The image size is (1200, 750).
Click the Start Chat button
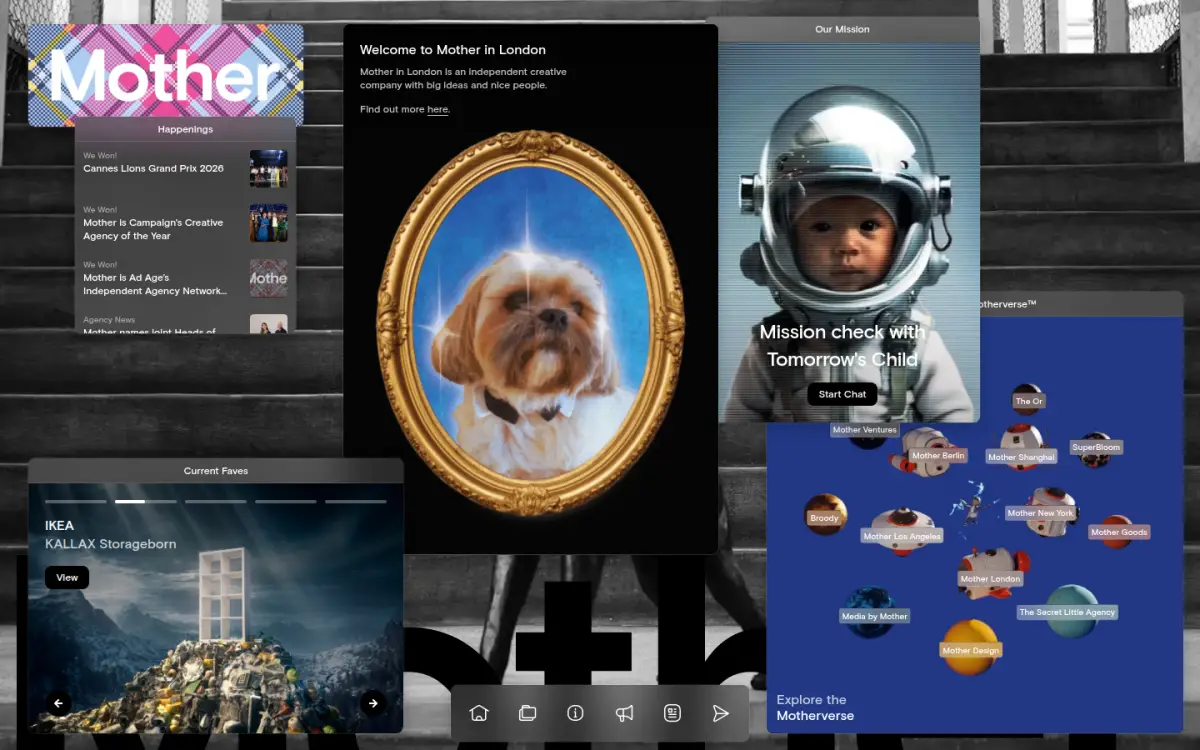pos(842,394)
